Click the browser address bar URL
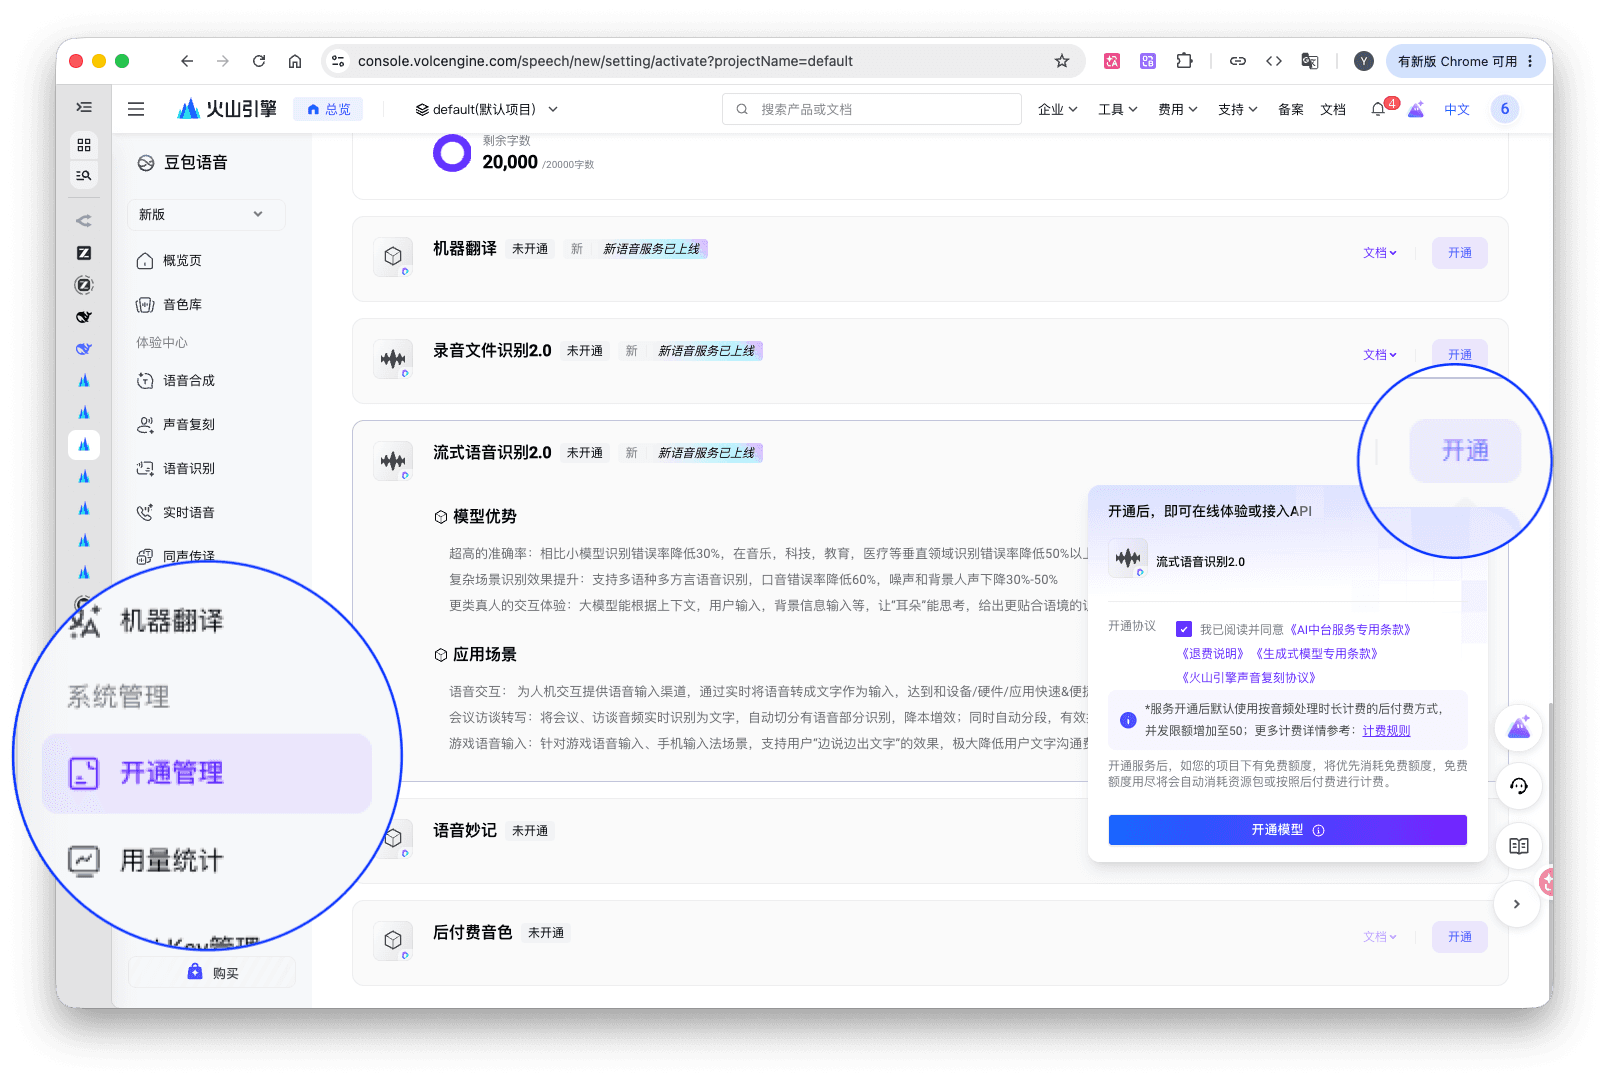Image resolution: width=1609 pixels, height=1082 pixels. pyautogui.click(x=605, y=61)
